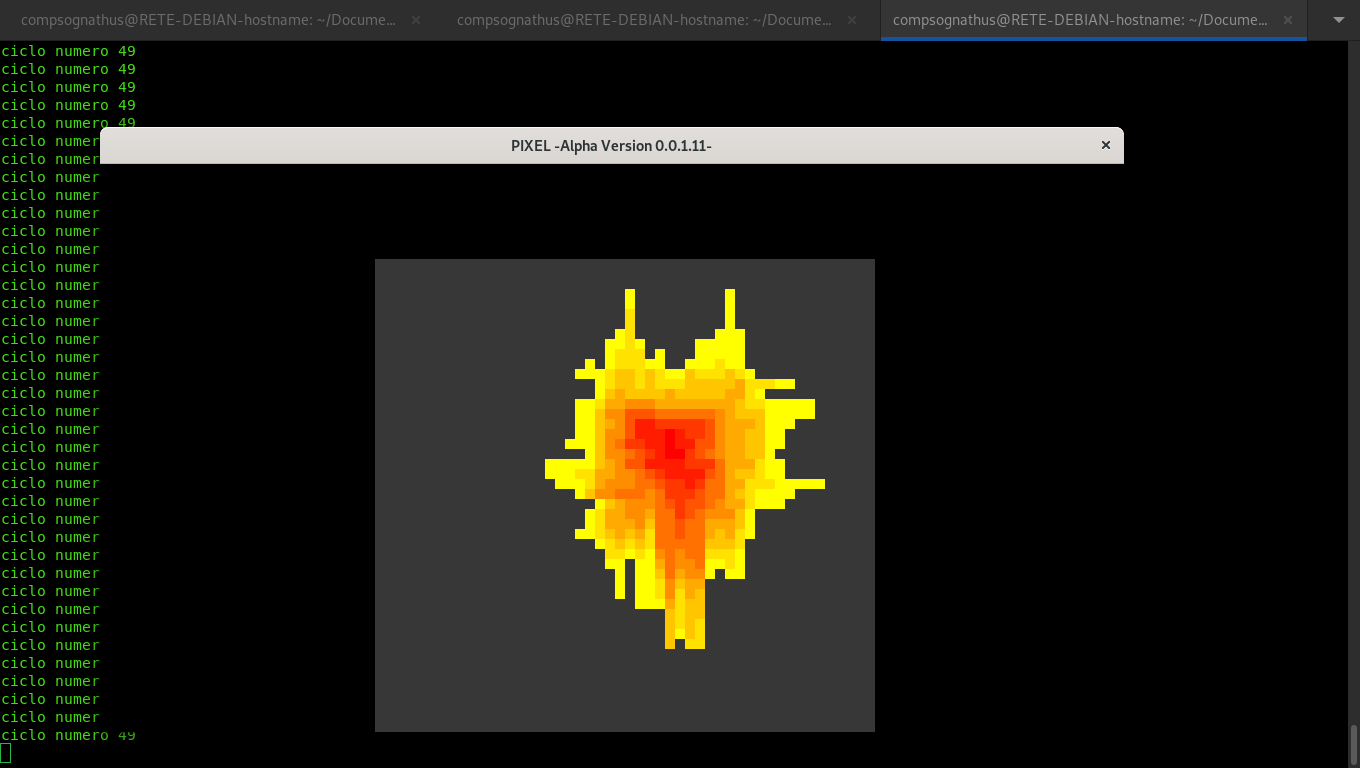1360x768 pixels.
Task: Click the topmost 'ciclo numero 49' terminal line
Action: (x=68, y=51)
